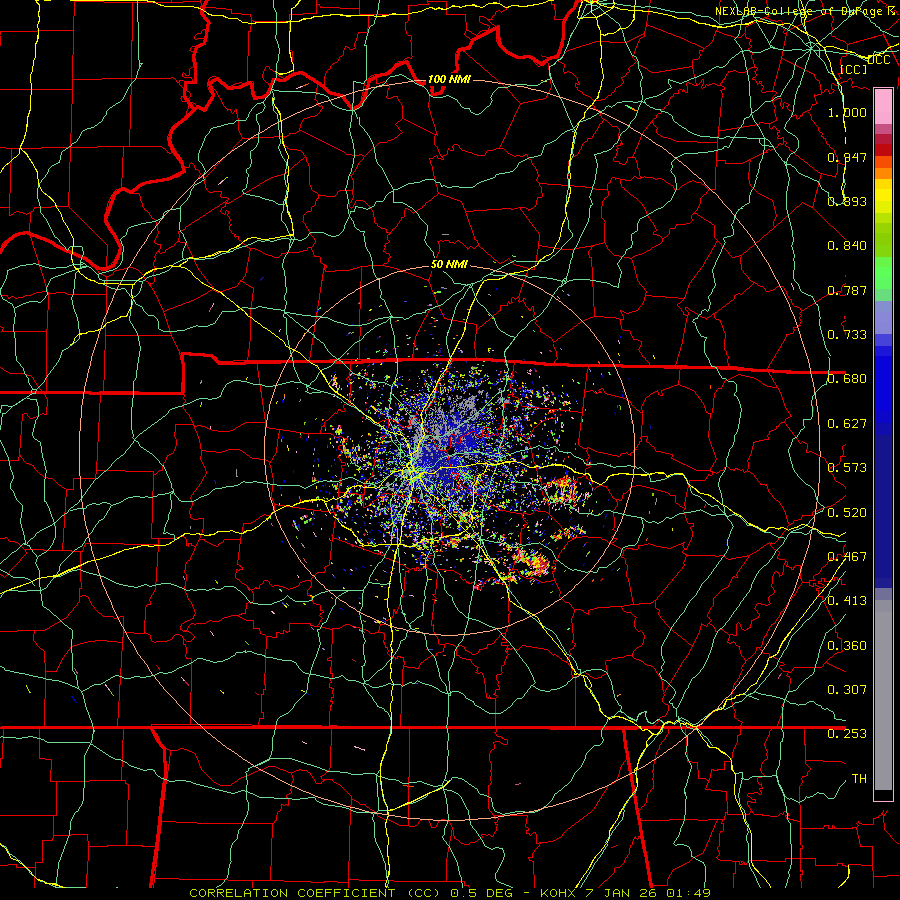Select the 0.360 legend value
This screenshot has width=900, height=900.
[x=847, y=646]
